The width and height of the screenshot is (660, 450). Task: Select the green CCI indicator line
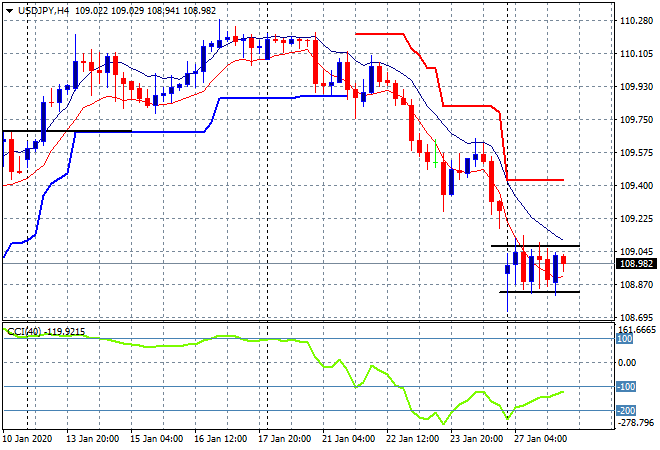click(x=283, y=375)
